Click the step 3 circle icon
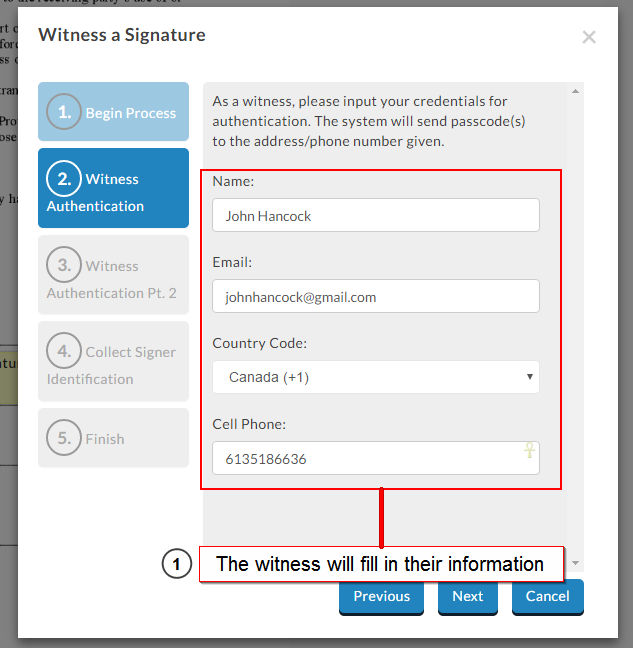The image size is (633, 648). pyautogui.click(x=64, y=265)
